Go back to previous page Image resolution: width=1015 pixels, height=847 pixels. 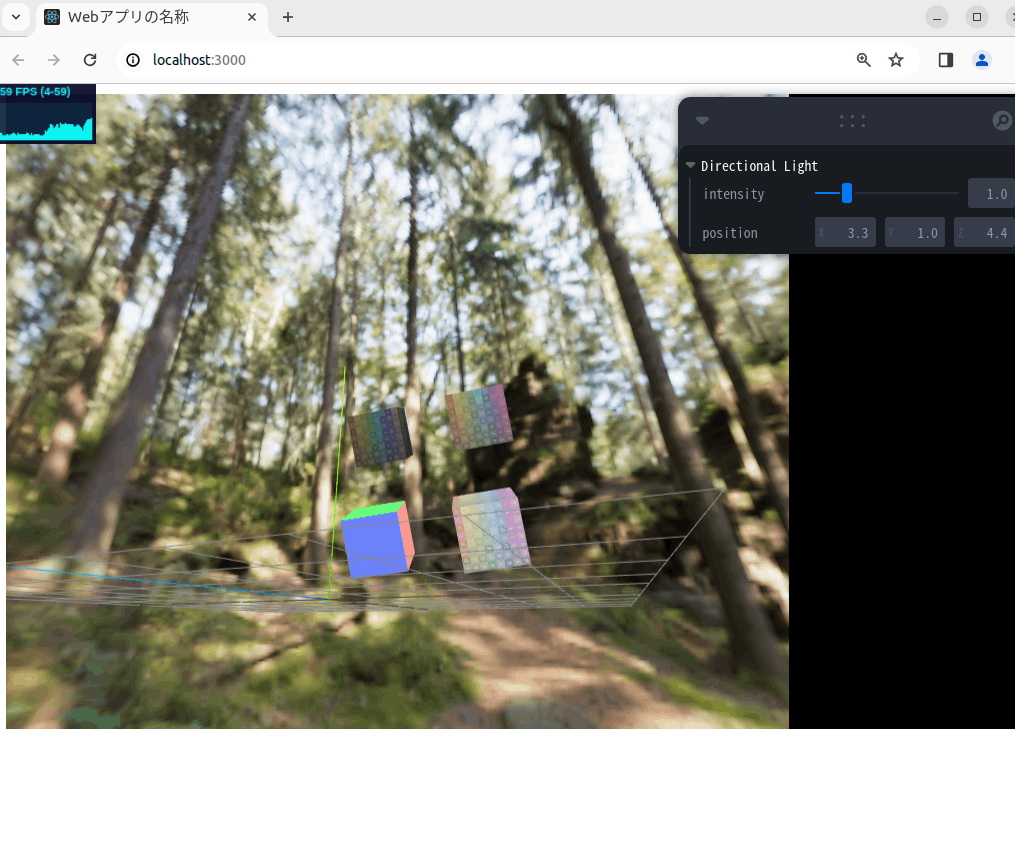18,60
